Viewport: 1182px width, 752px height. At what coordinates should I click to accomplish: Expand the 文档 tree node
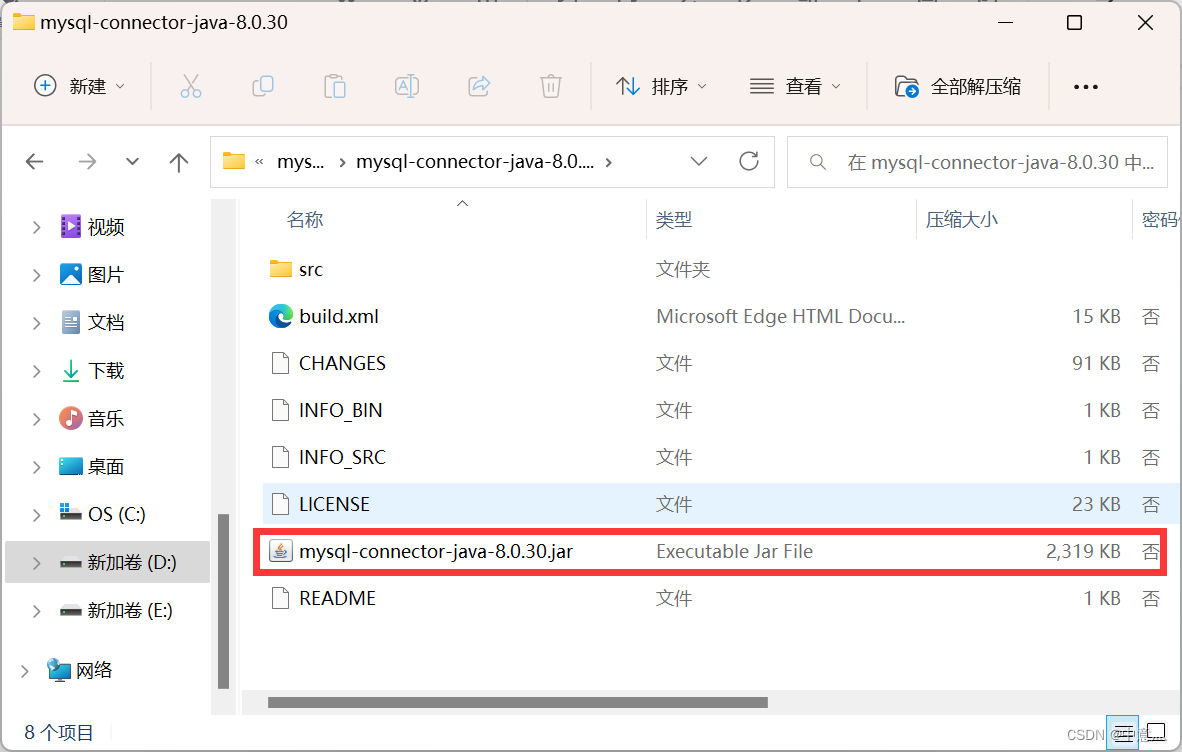tap(36, 323)
